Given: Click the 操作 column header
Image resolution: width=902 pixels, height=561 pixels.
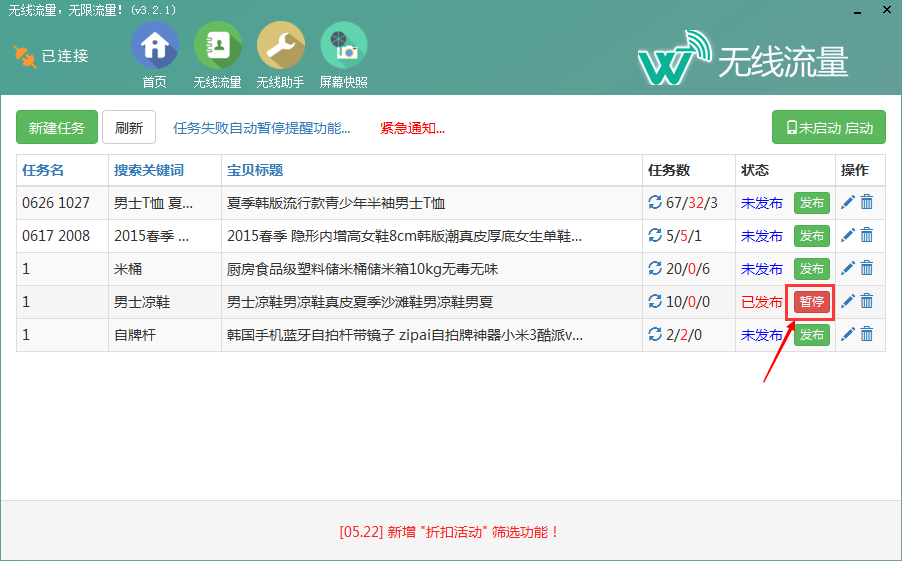Looking at the screenshot, I should 855,170.
